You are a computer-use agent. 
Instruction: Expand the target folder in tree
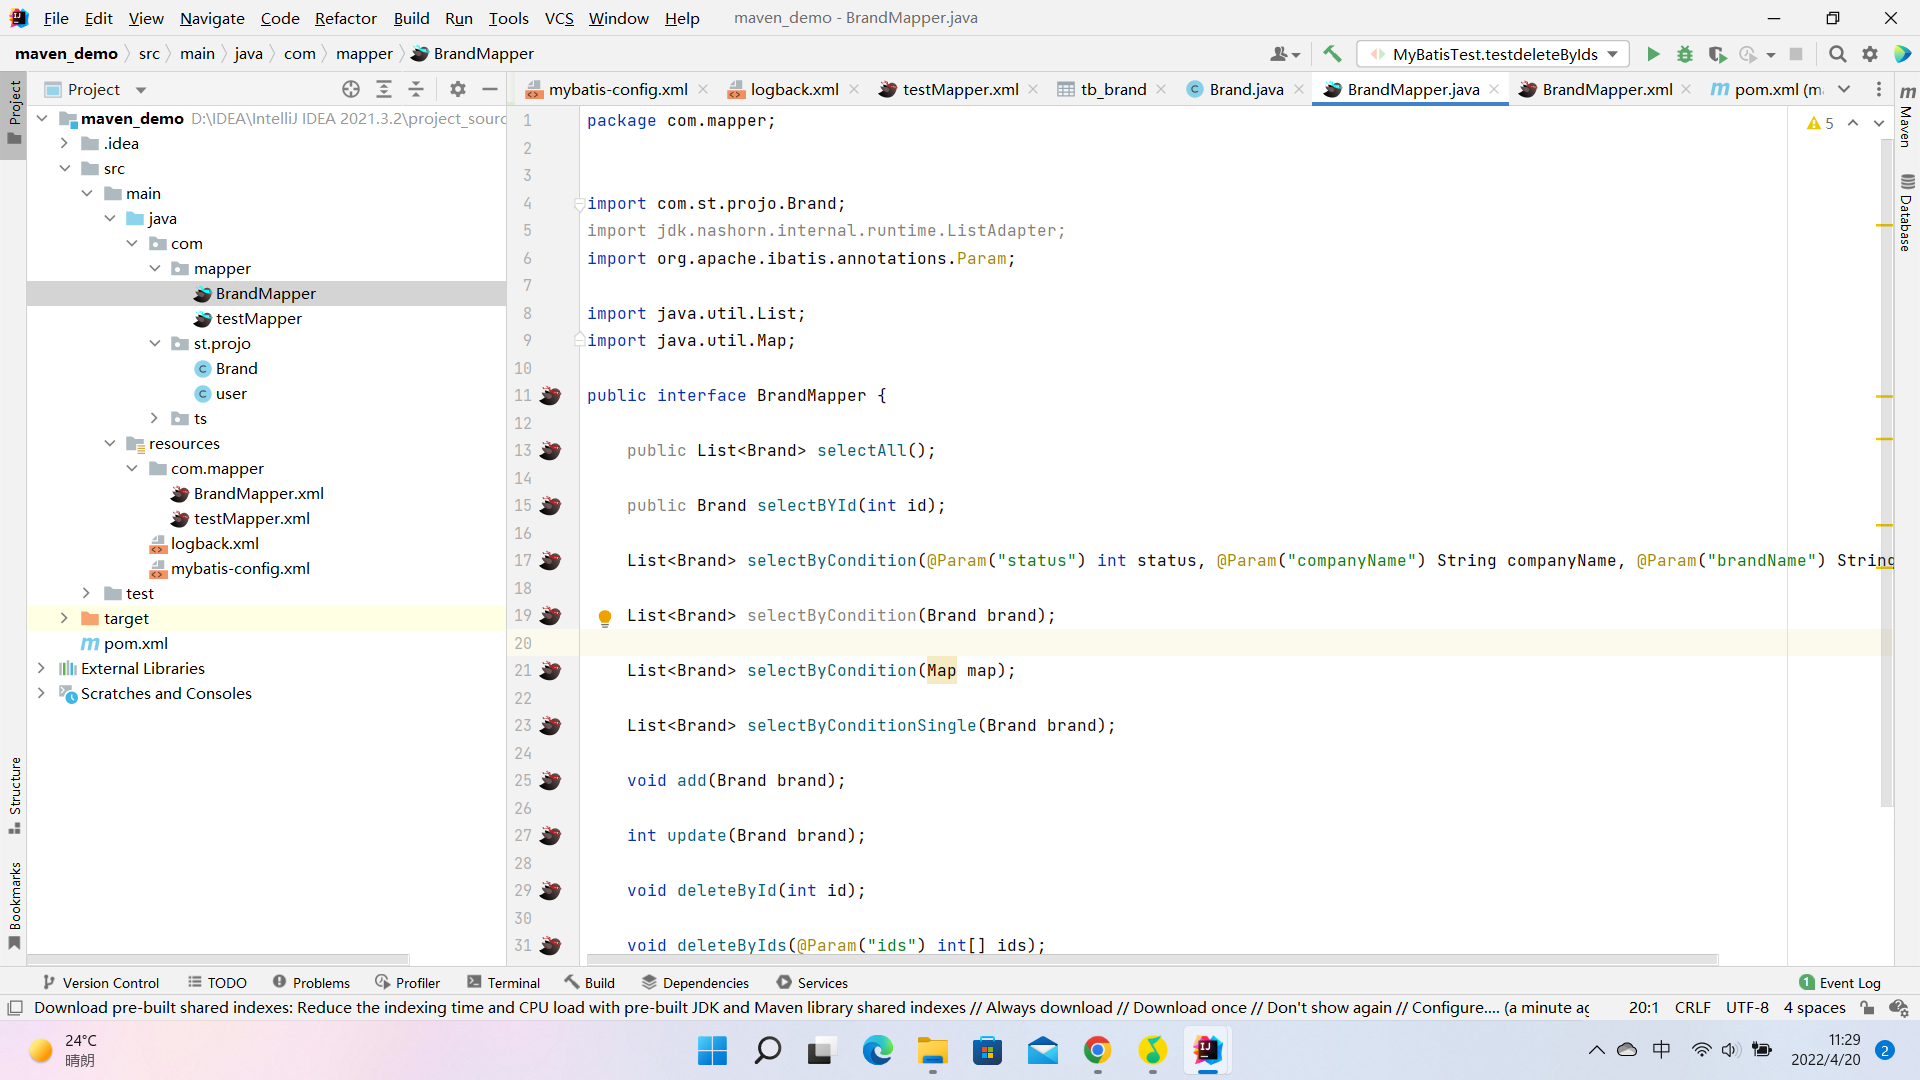pyautogui.click(x=64, y=618)
